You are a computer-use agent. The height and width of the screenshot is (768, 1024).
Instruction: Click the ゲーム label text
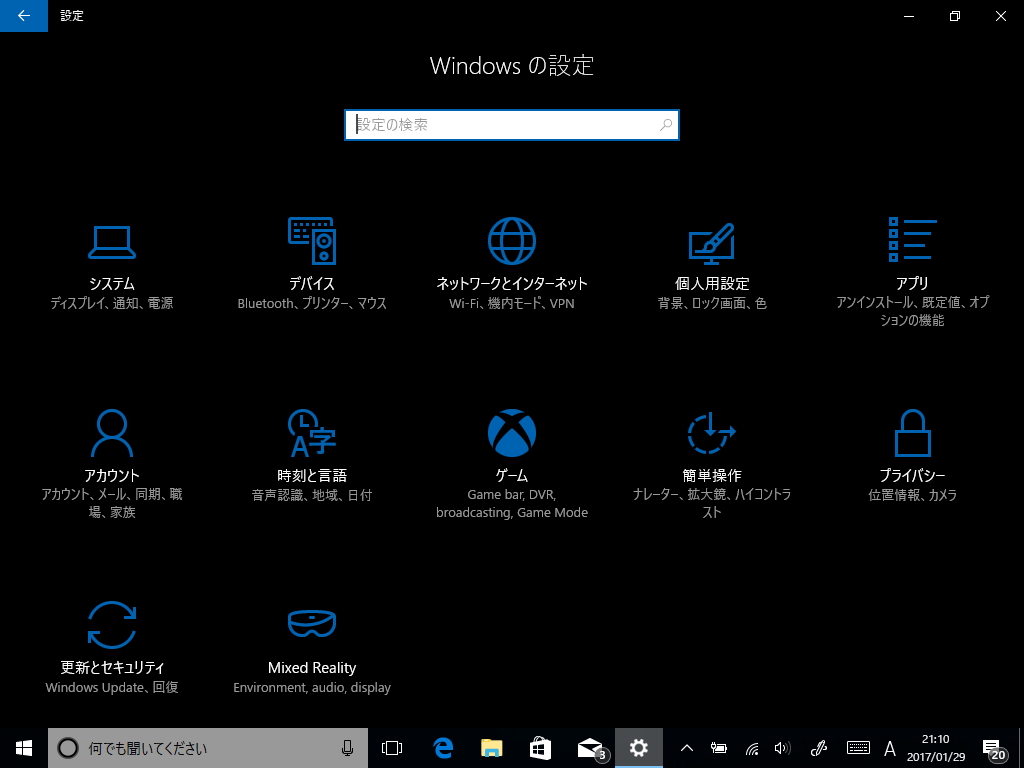pyautogui.click(x=512, y=475)
